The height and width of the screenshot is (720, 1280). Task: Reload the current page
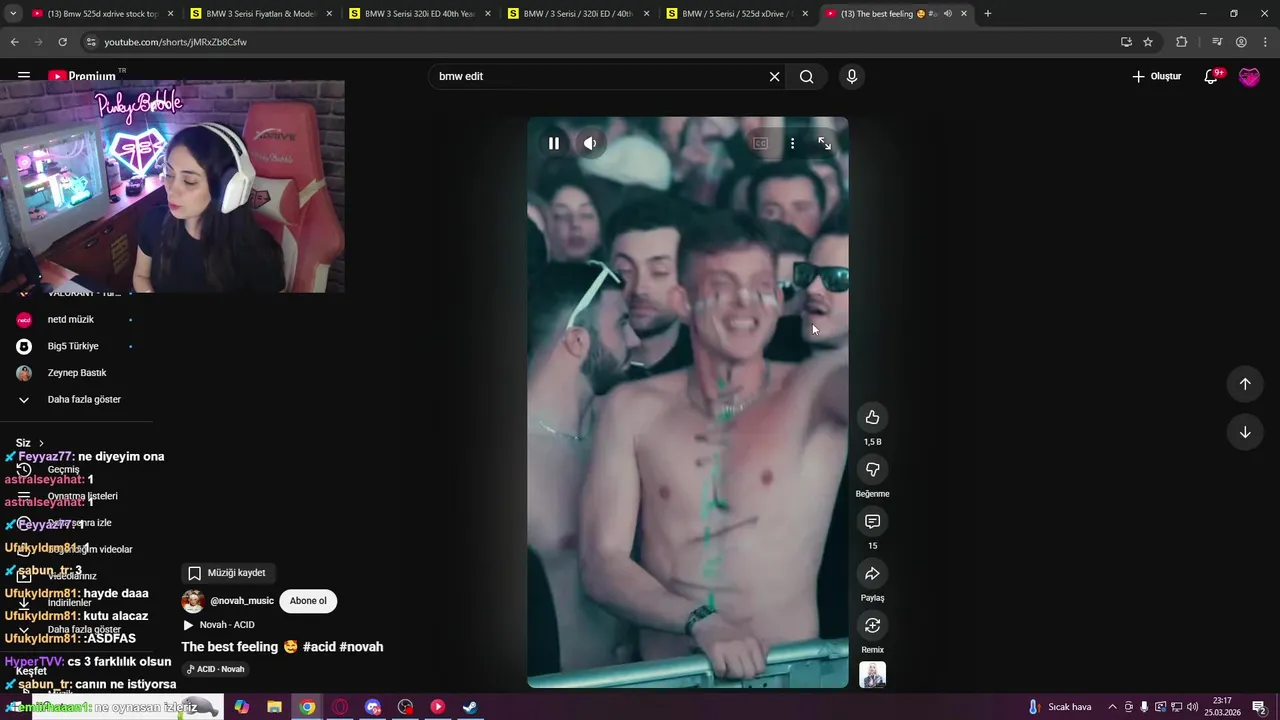click(x=62, y=42)
